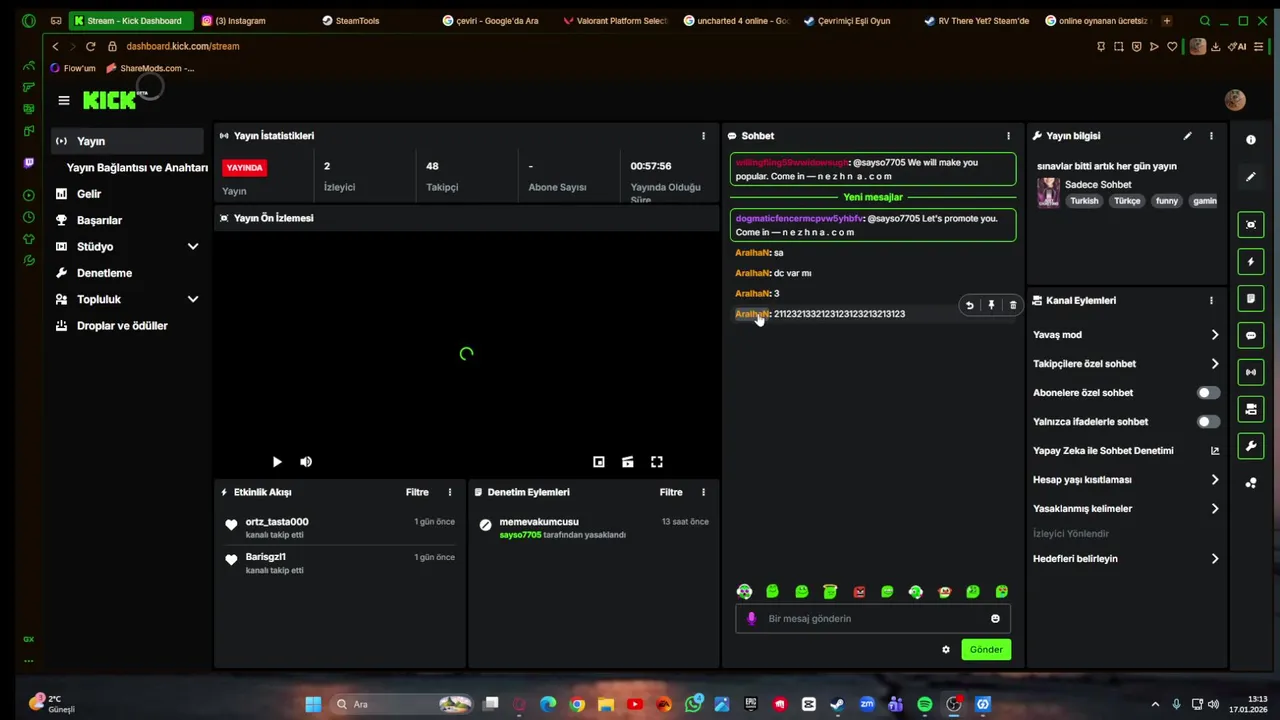The width and height of the screenshot is (1280, 720).
Task: Toggle the broadcast signal widget icon in right sidebar
Action: pos(1251,372)
